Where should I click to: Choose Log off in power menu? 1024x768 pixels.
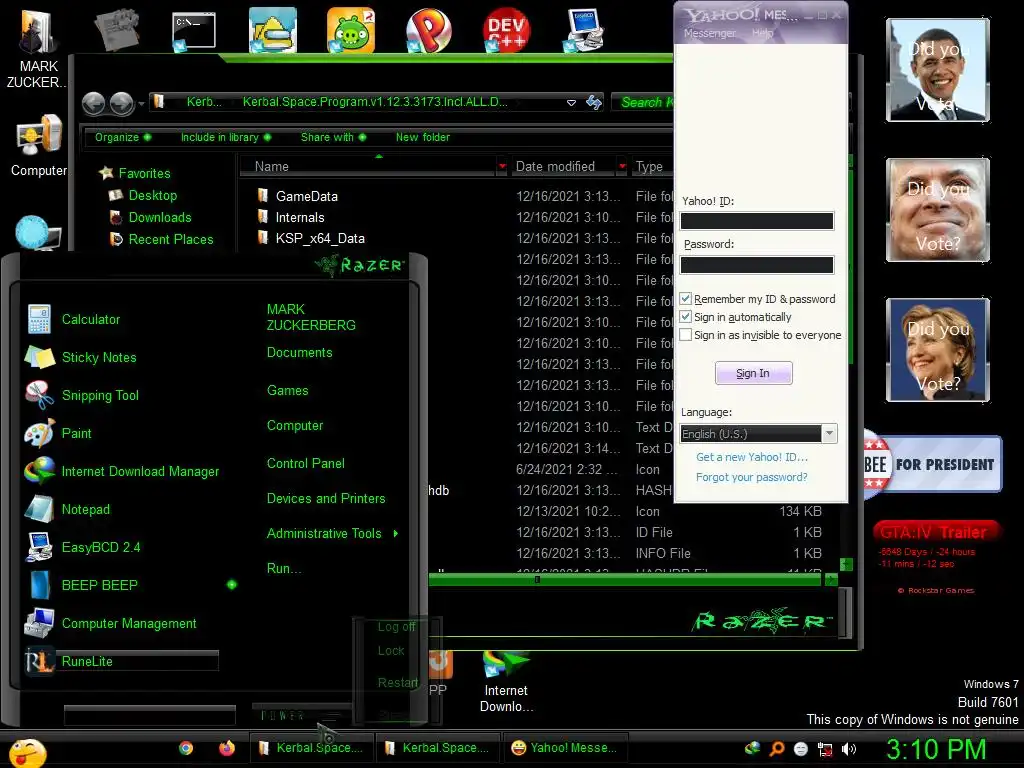click(x=396, y=627)
